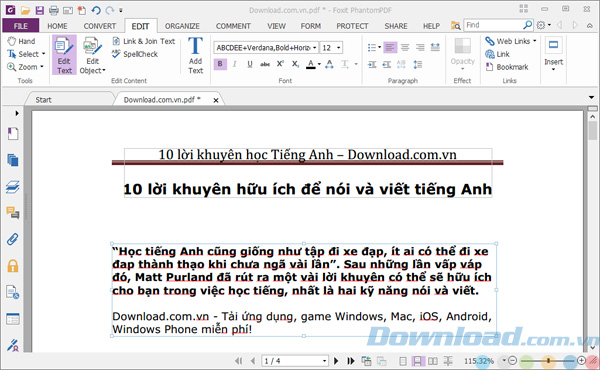Go to the next page
The width and height of the screenshot is (600, 370).
pos(336,361)
